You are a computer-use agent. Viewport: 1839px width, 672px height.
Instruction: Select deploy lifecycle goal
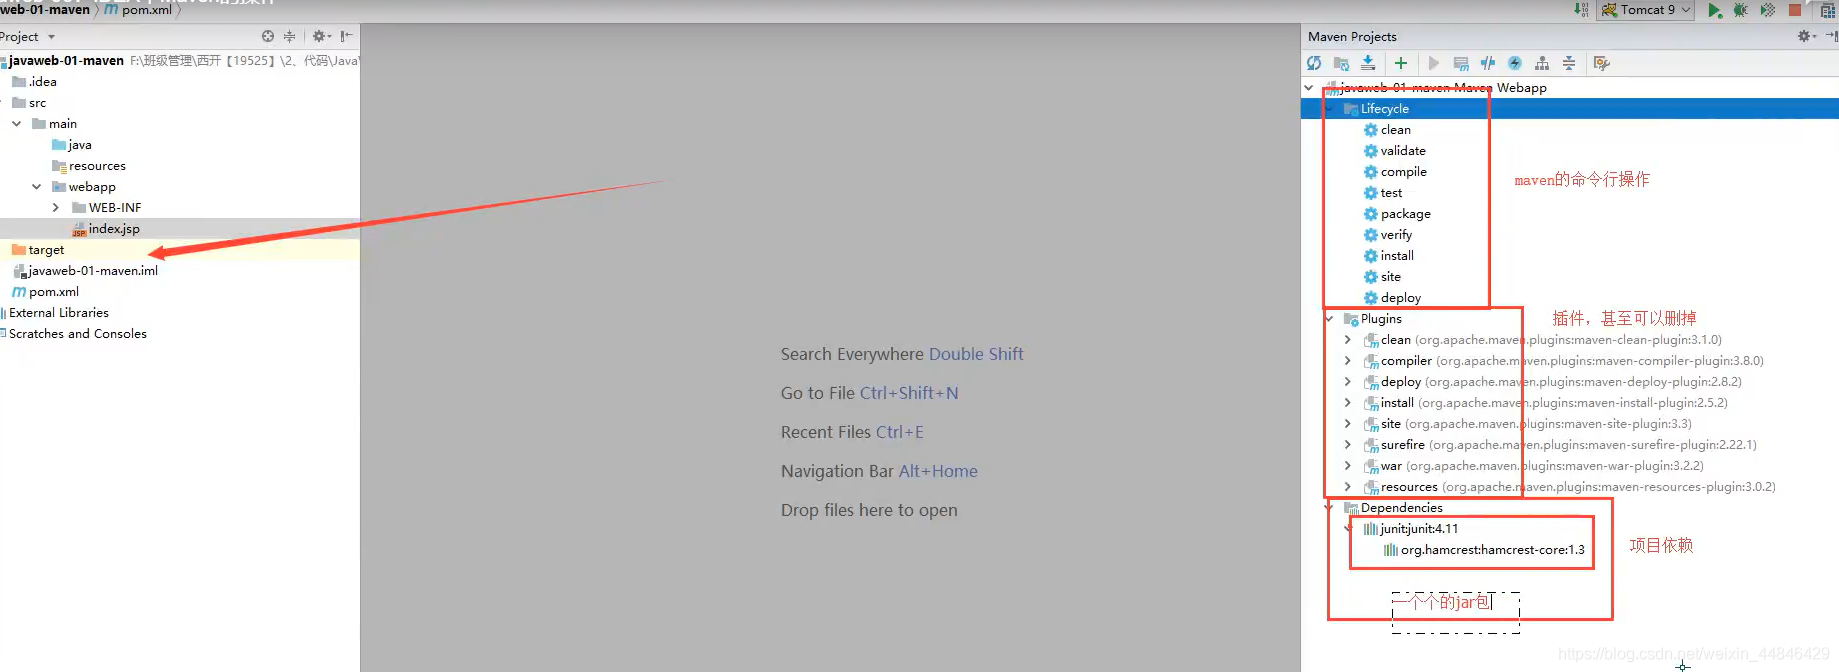pyautogui.click(x=1392, y=298)
